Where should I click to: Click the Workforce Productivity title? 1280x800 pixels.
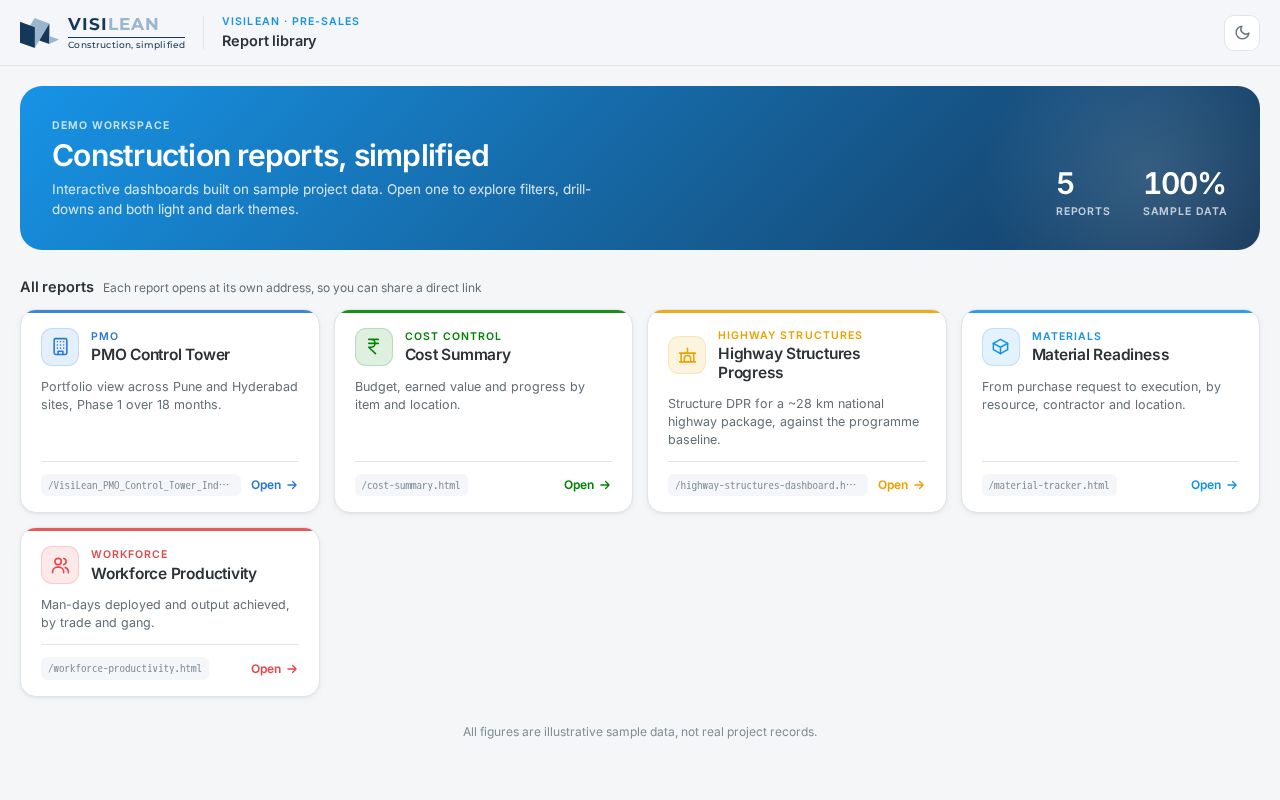point(174,574)
